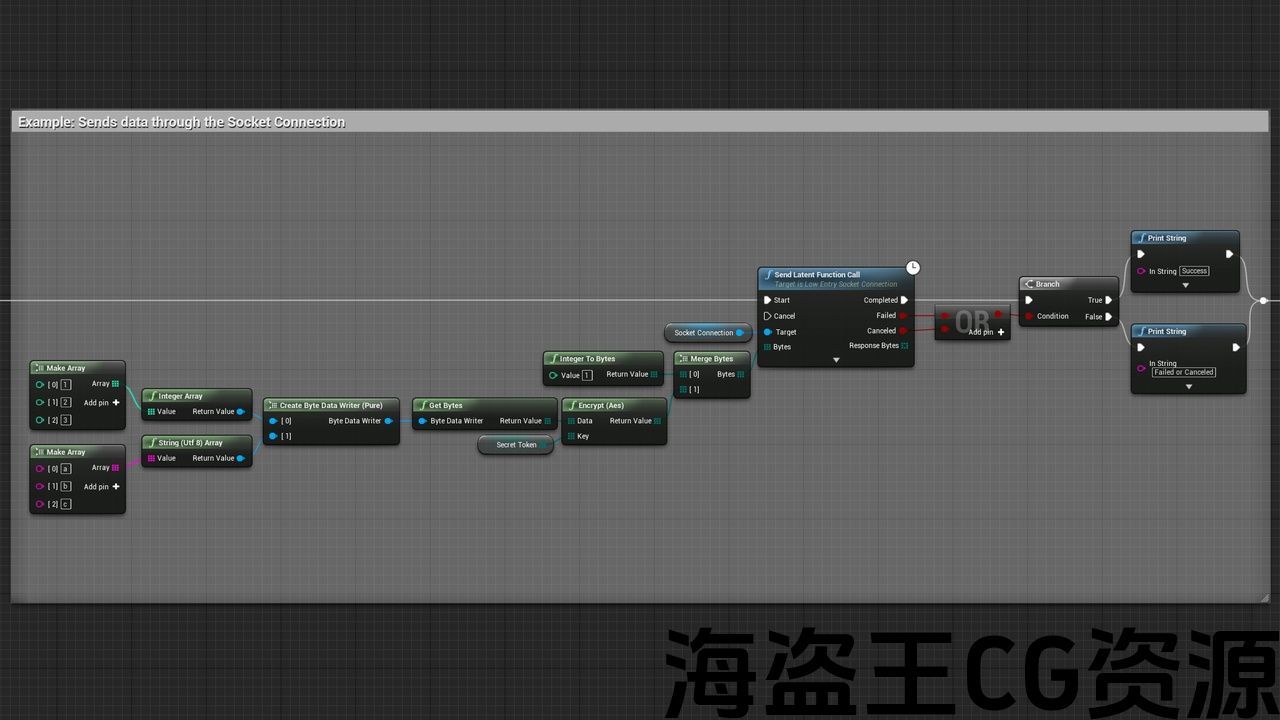The height and width of the screenshot is (720, 1280).
Task: Expand advanced options on Success Print String
Action: 1185,285
